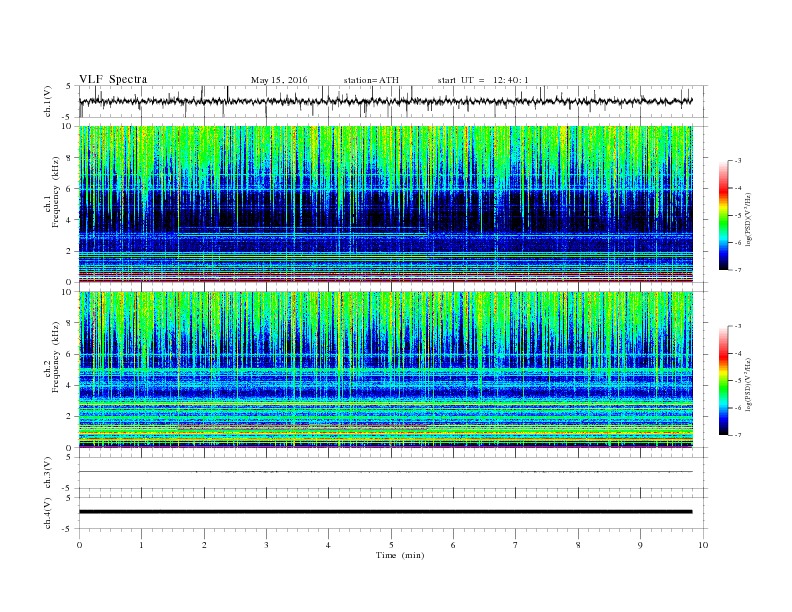Click the ch.2 color scale bar

[x=723, y=380]
